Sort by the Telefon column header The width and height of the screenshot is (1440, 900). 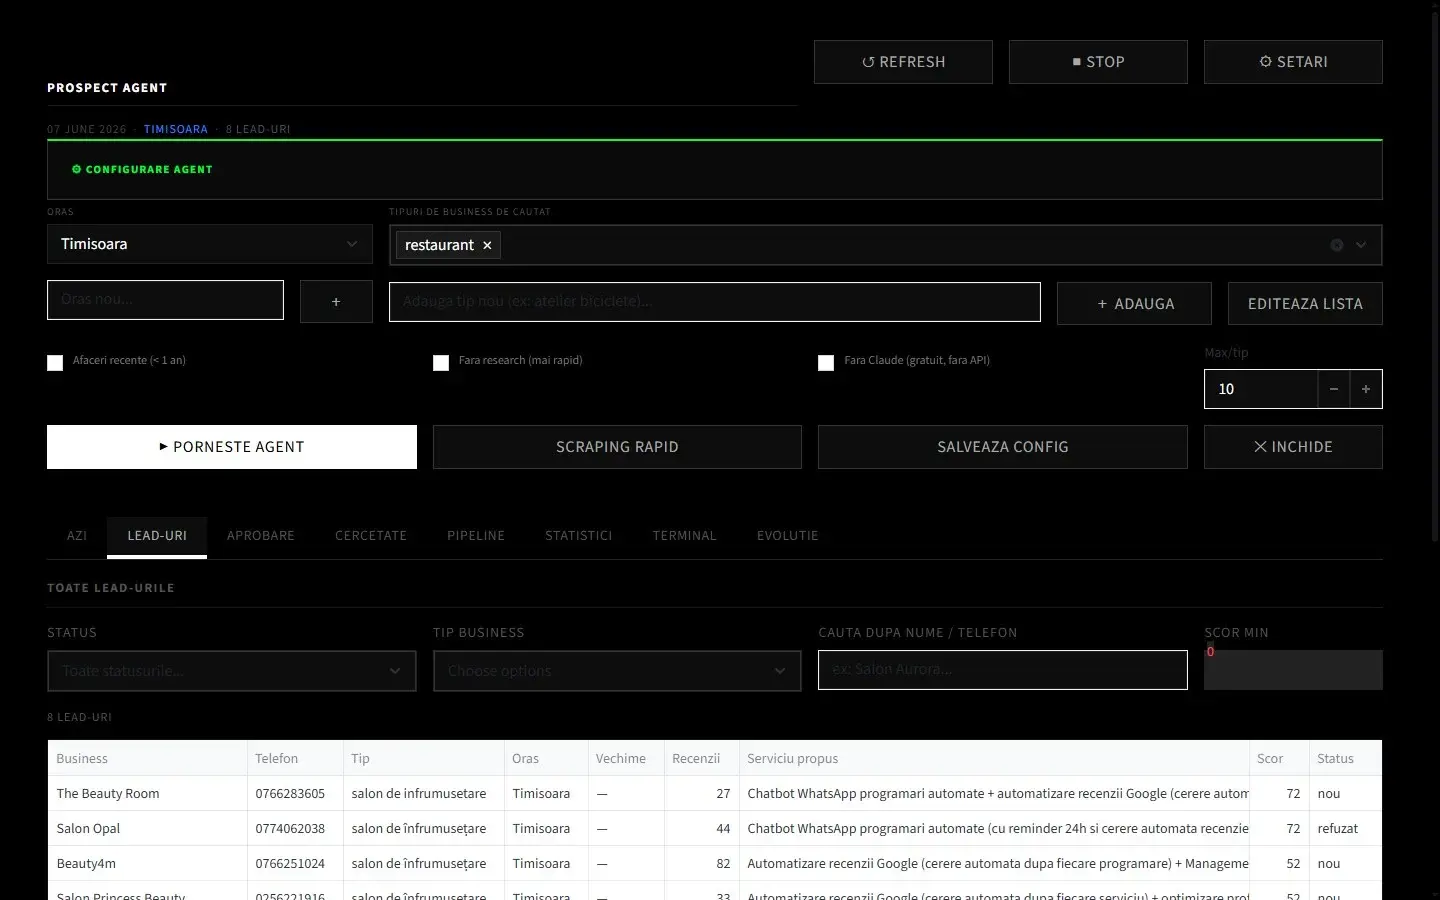[295, 758]
